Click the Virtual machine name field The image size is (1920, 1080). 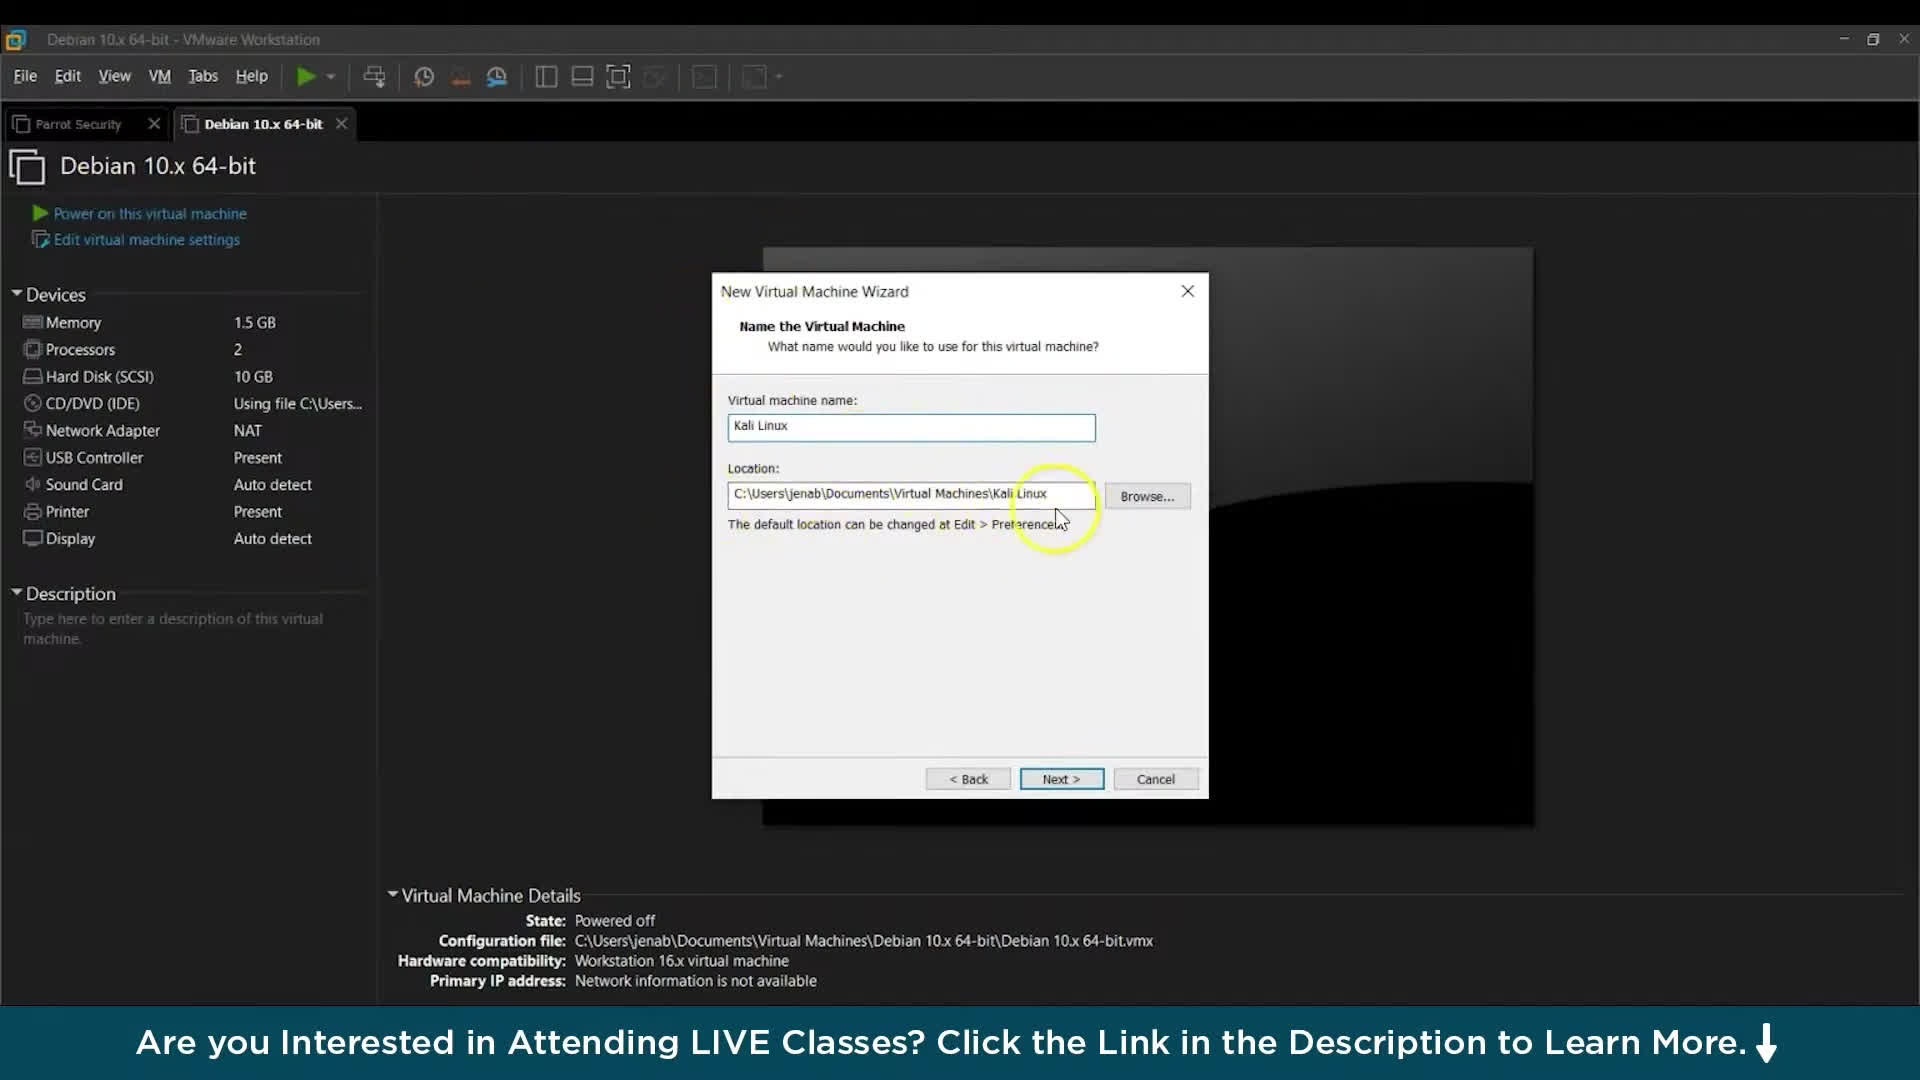tap(910, 427)
